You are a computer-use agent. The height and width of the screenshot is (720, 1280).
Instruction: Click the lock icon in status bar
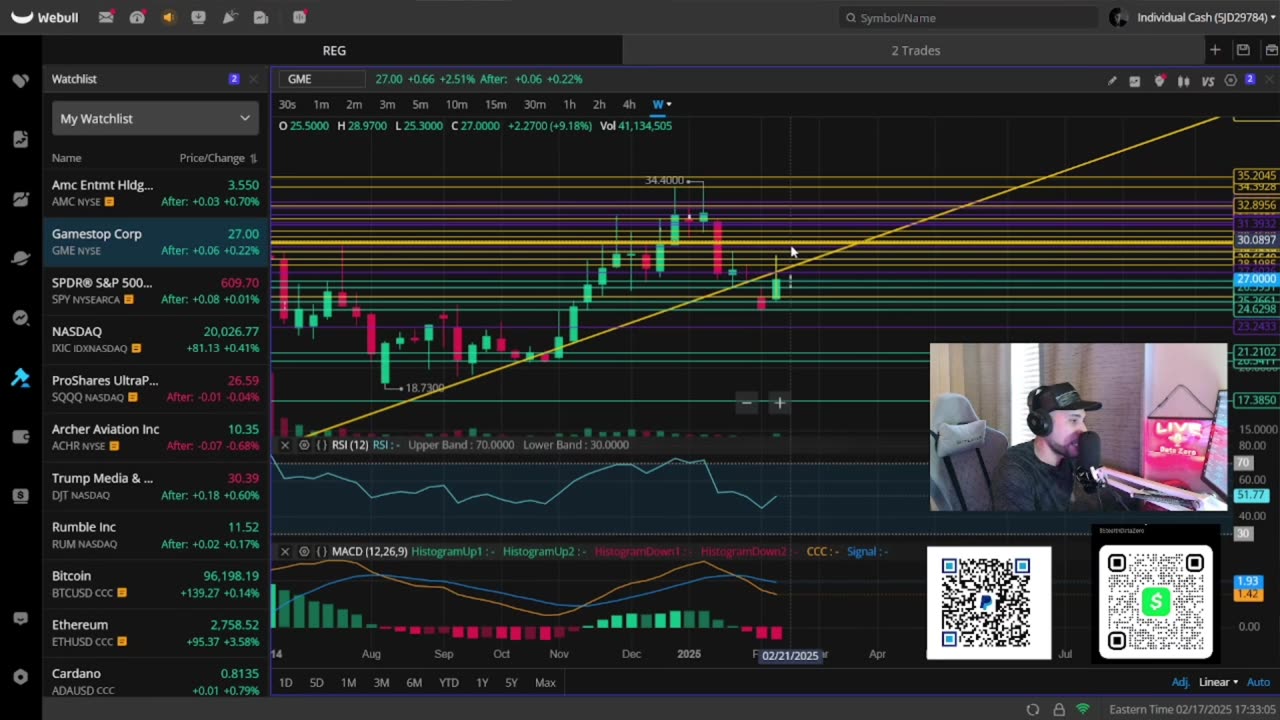pyautogui.click(x=1059, y=709)
